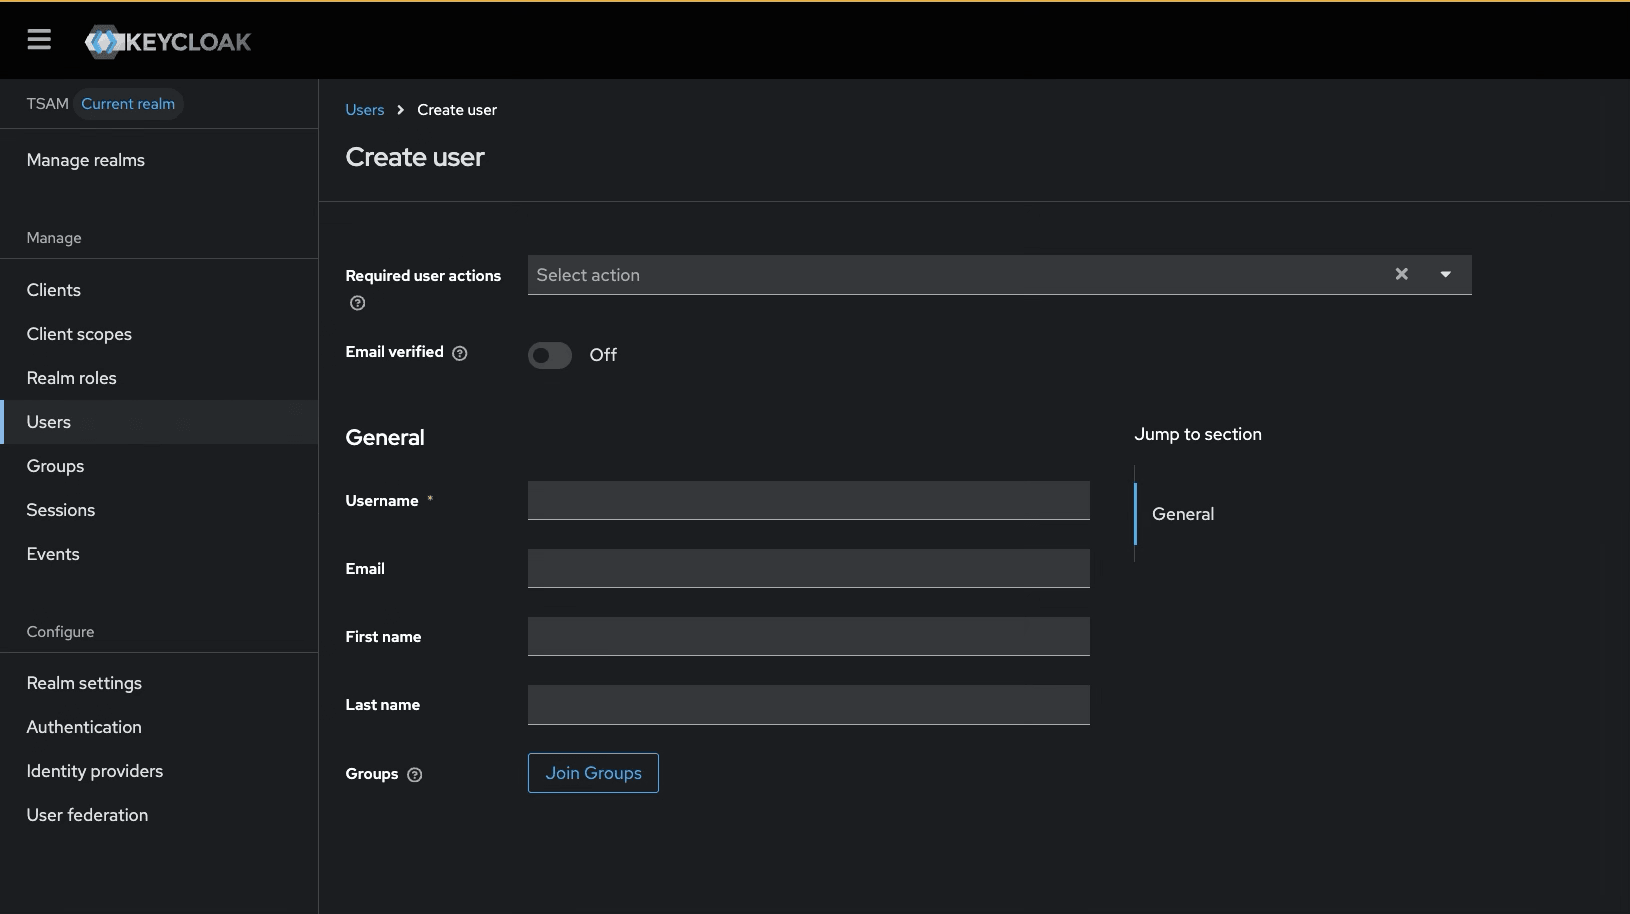The height and width of the screenshot is (914, 1630).
Task: Click the Create user page title
Action: (x=415, y=157)
